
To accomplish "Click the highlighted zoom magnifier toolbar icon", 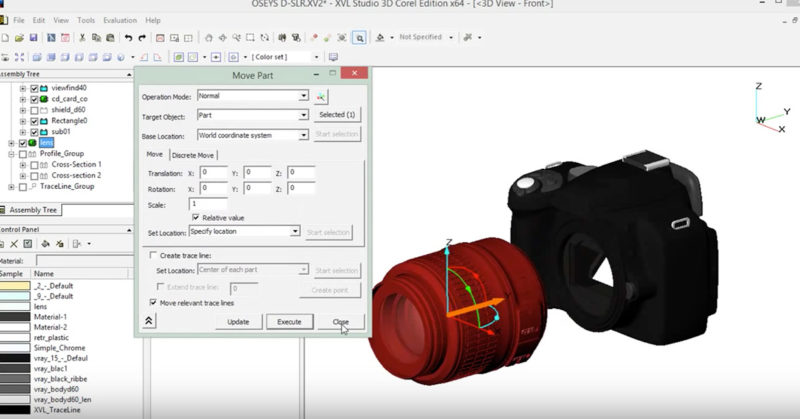I will pyautogui.click(x=359, y=38).
